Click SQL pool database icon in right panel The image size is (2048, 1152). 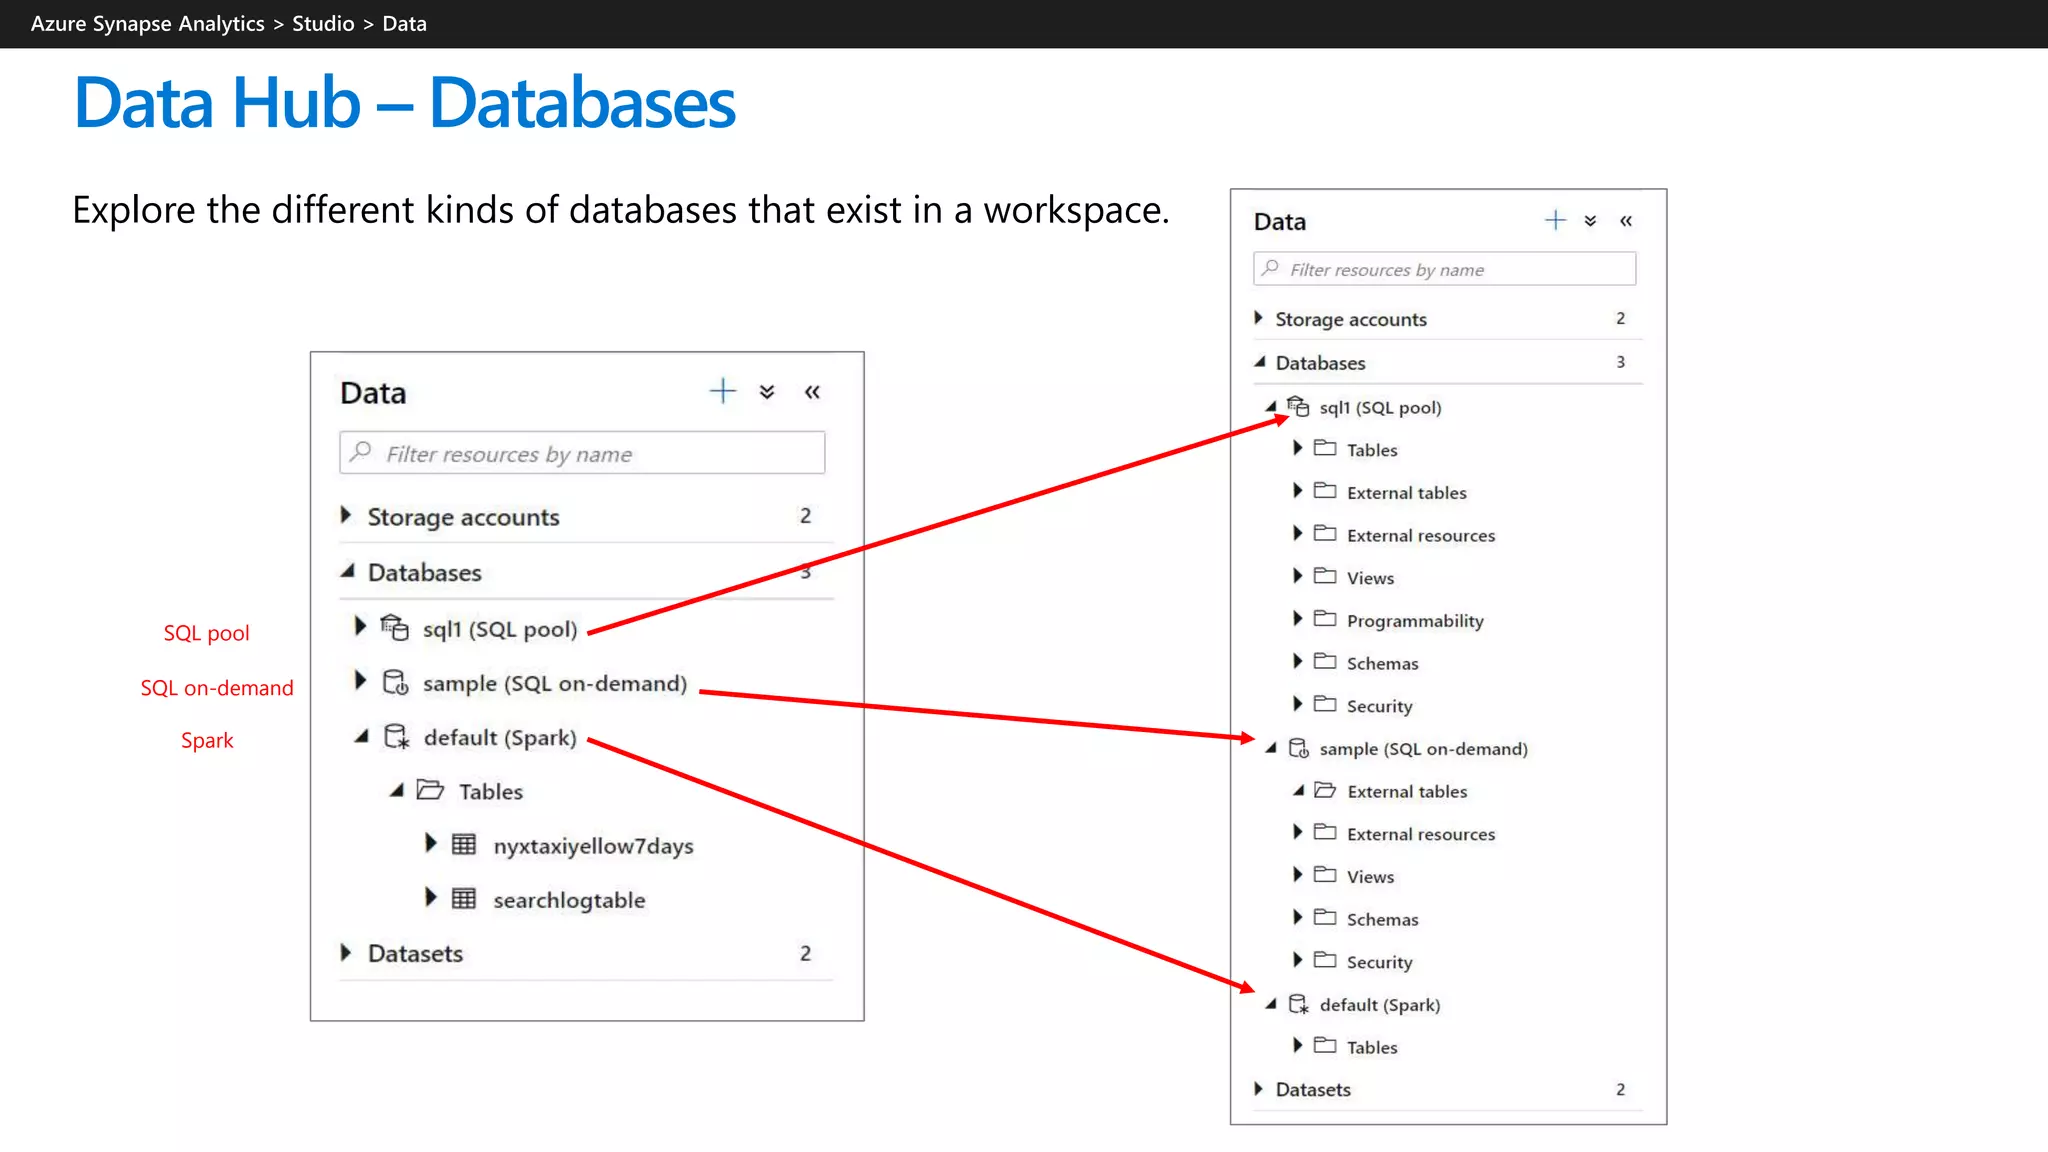point(1298,405)
